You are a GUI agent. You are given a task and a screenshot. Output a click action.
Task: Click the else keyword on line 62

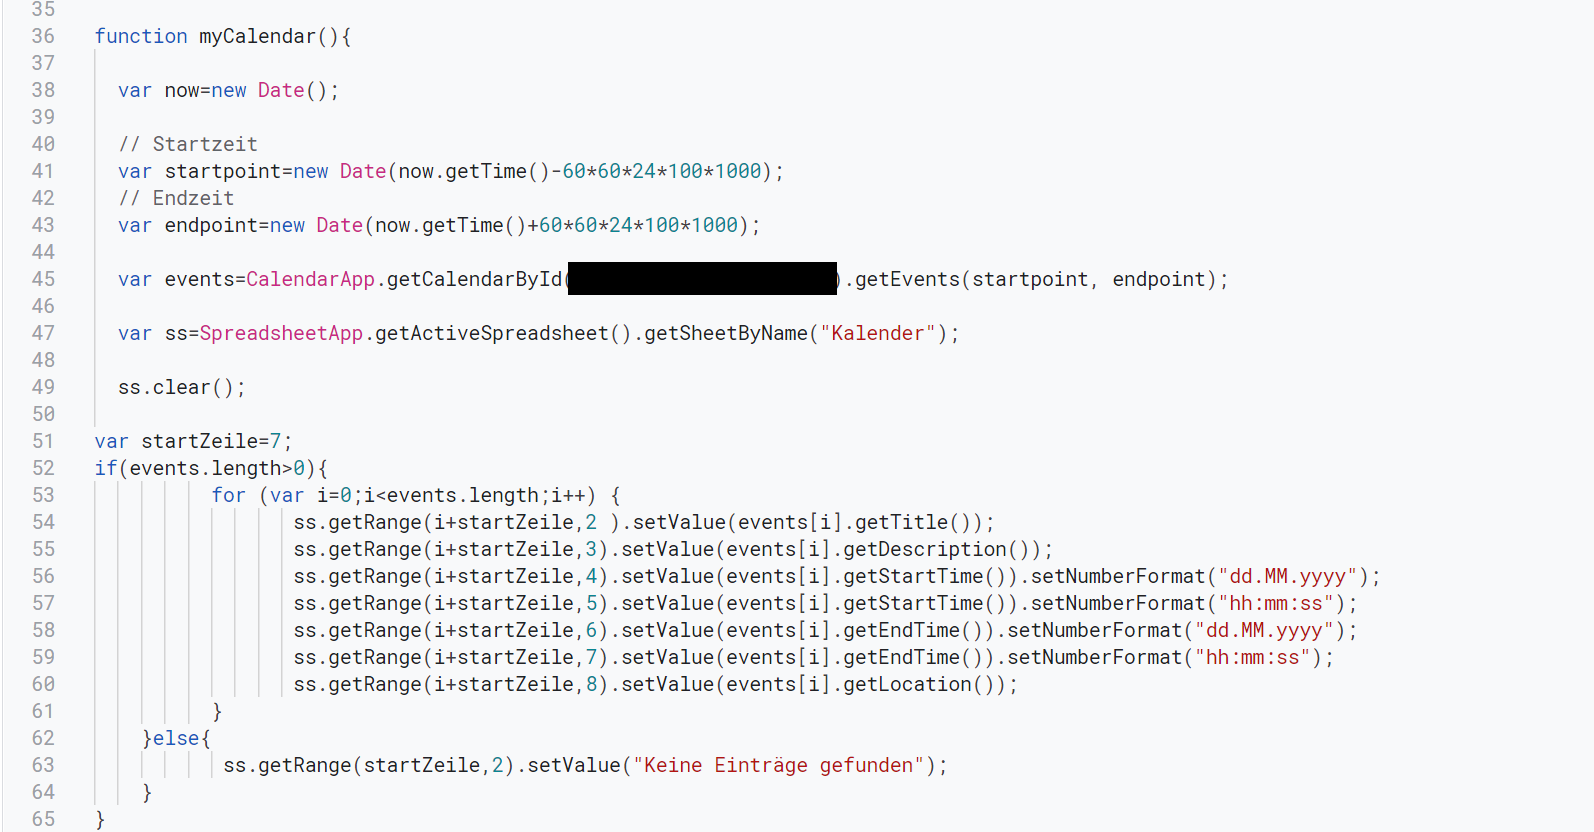176,738
